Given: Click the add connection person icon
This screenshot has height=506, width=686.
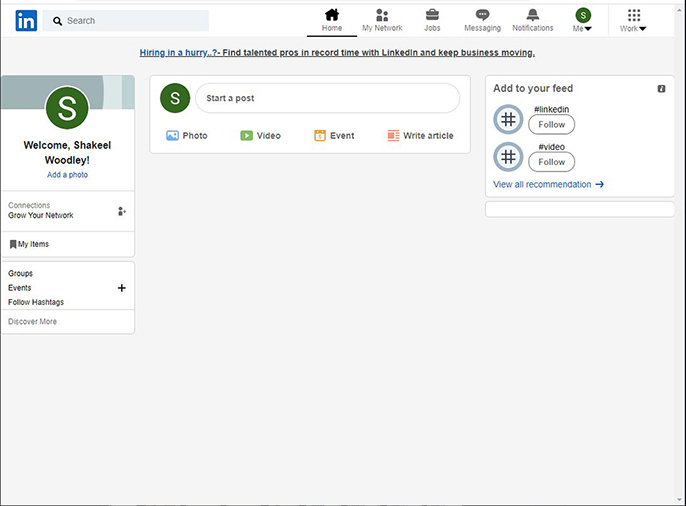Looking at the screenshot, I should click(122, 211).
